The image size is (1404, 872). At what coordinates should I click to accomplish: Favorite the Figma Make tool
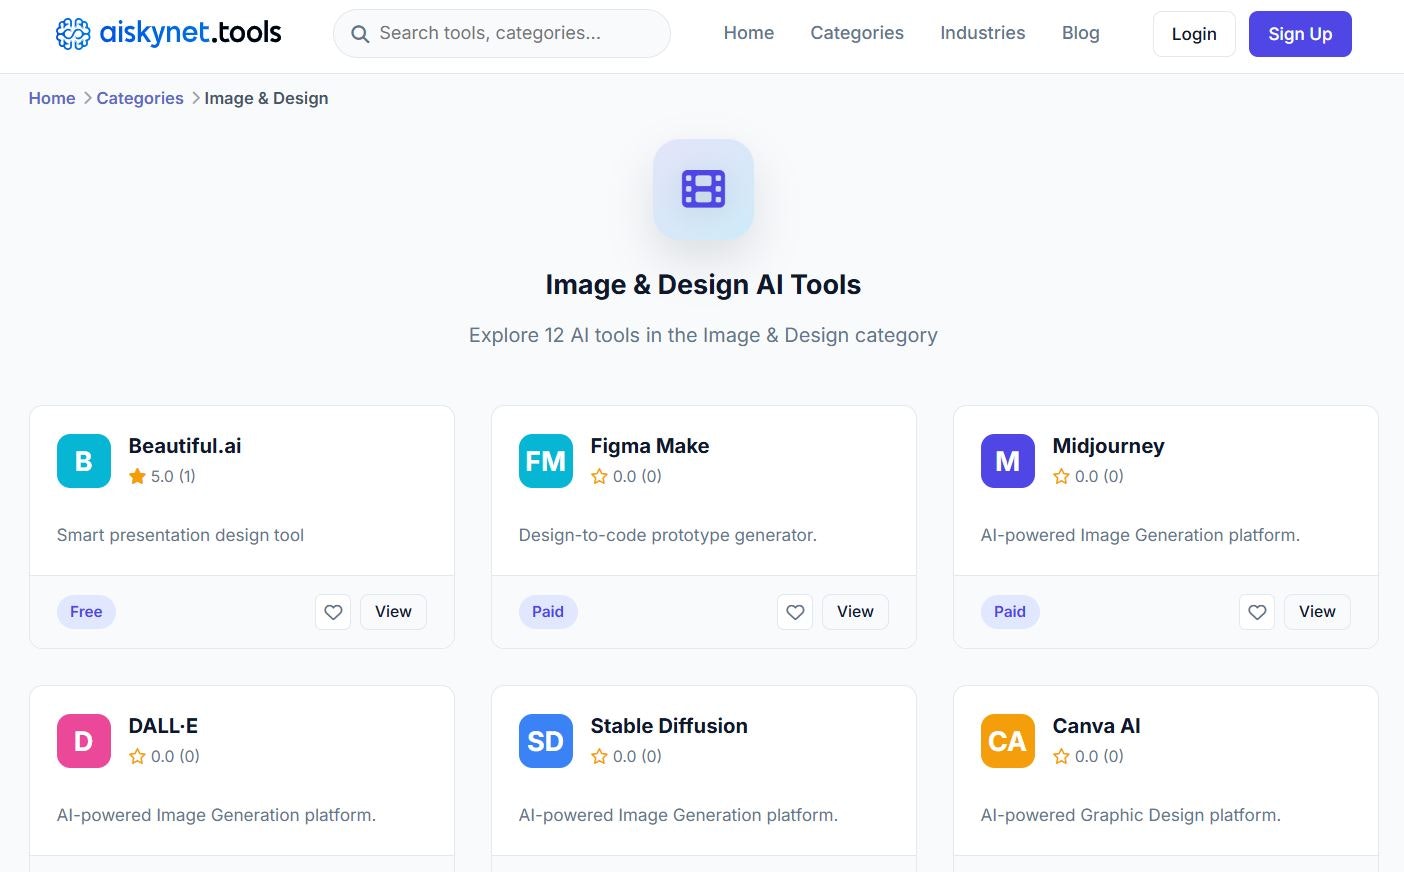[x=795, y=612]
